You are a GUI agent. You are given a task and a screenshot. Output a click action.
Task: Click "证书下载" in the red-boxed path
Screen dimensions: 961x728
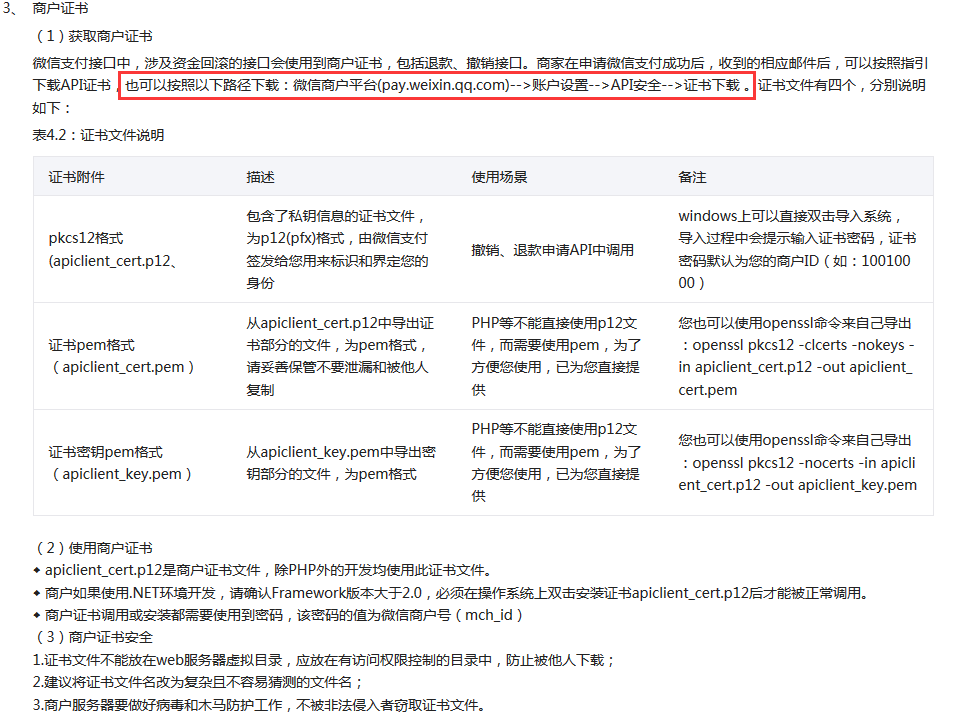pos(712,85)
